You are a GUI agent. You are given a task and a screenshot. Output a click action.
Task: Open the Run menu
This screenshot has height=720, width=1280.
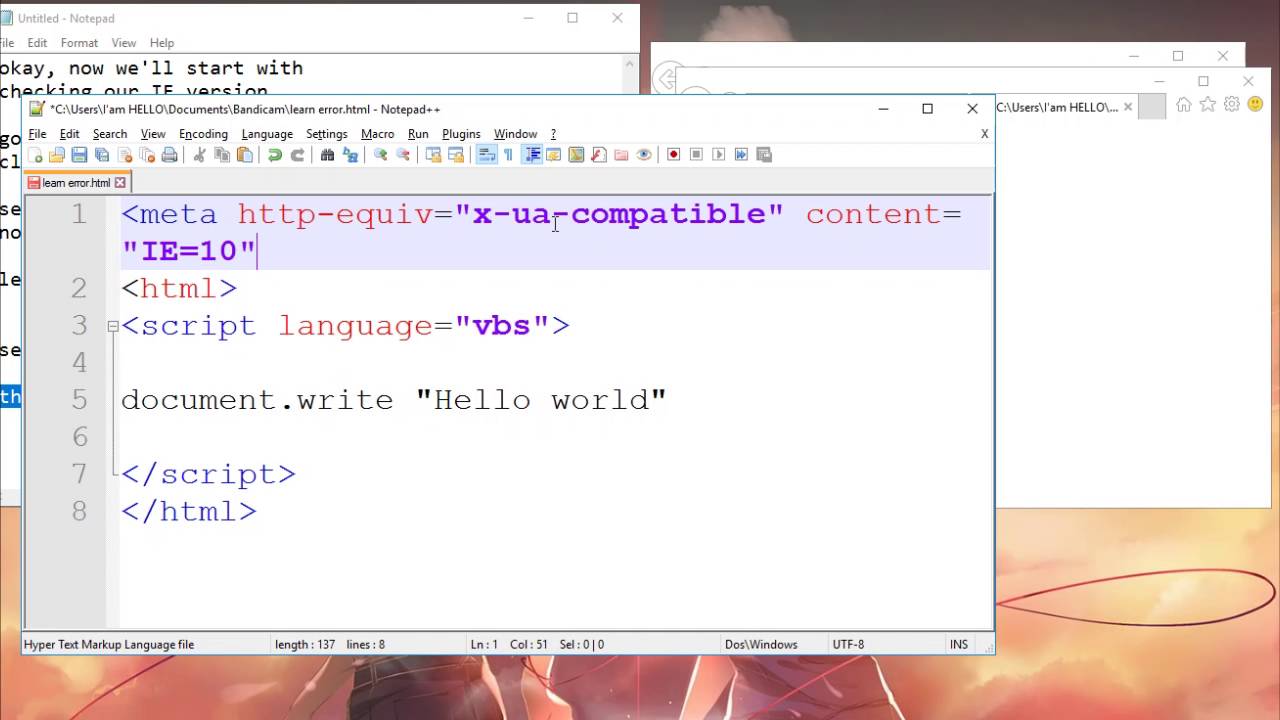[418, 134]
